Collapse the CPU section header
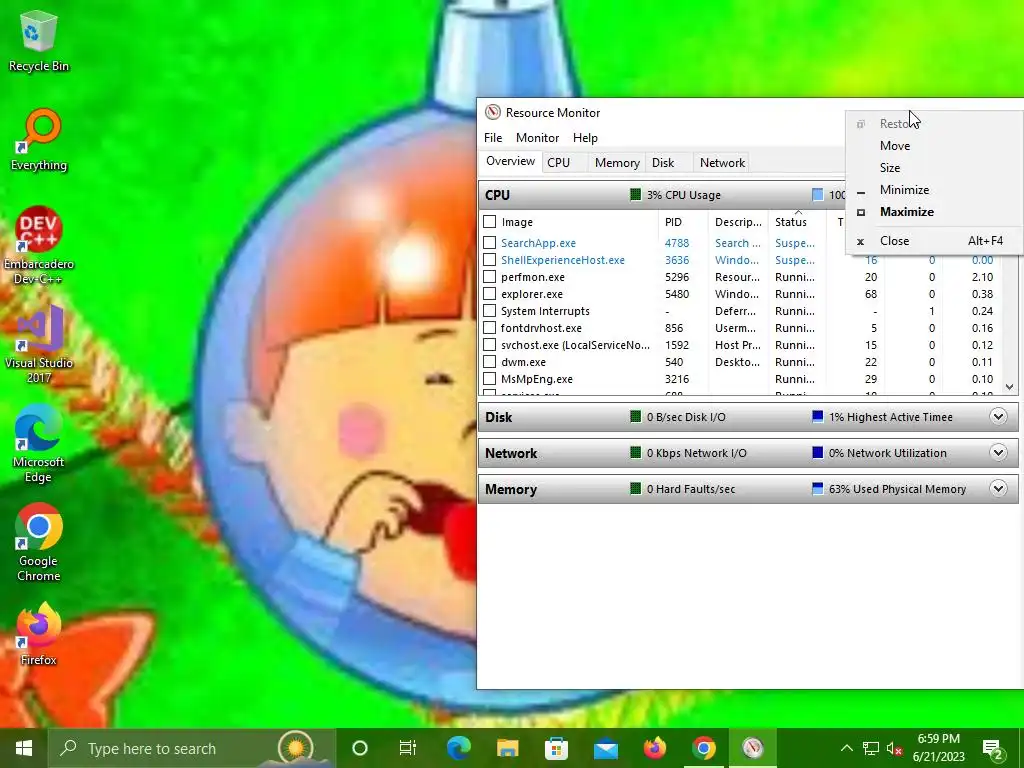The image size is (1024, 768). point(662,195)
